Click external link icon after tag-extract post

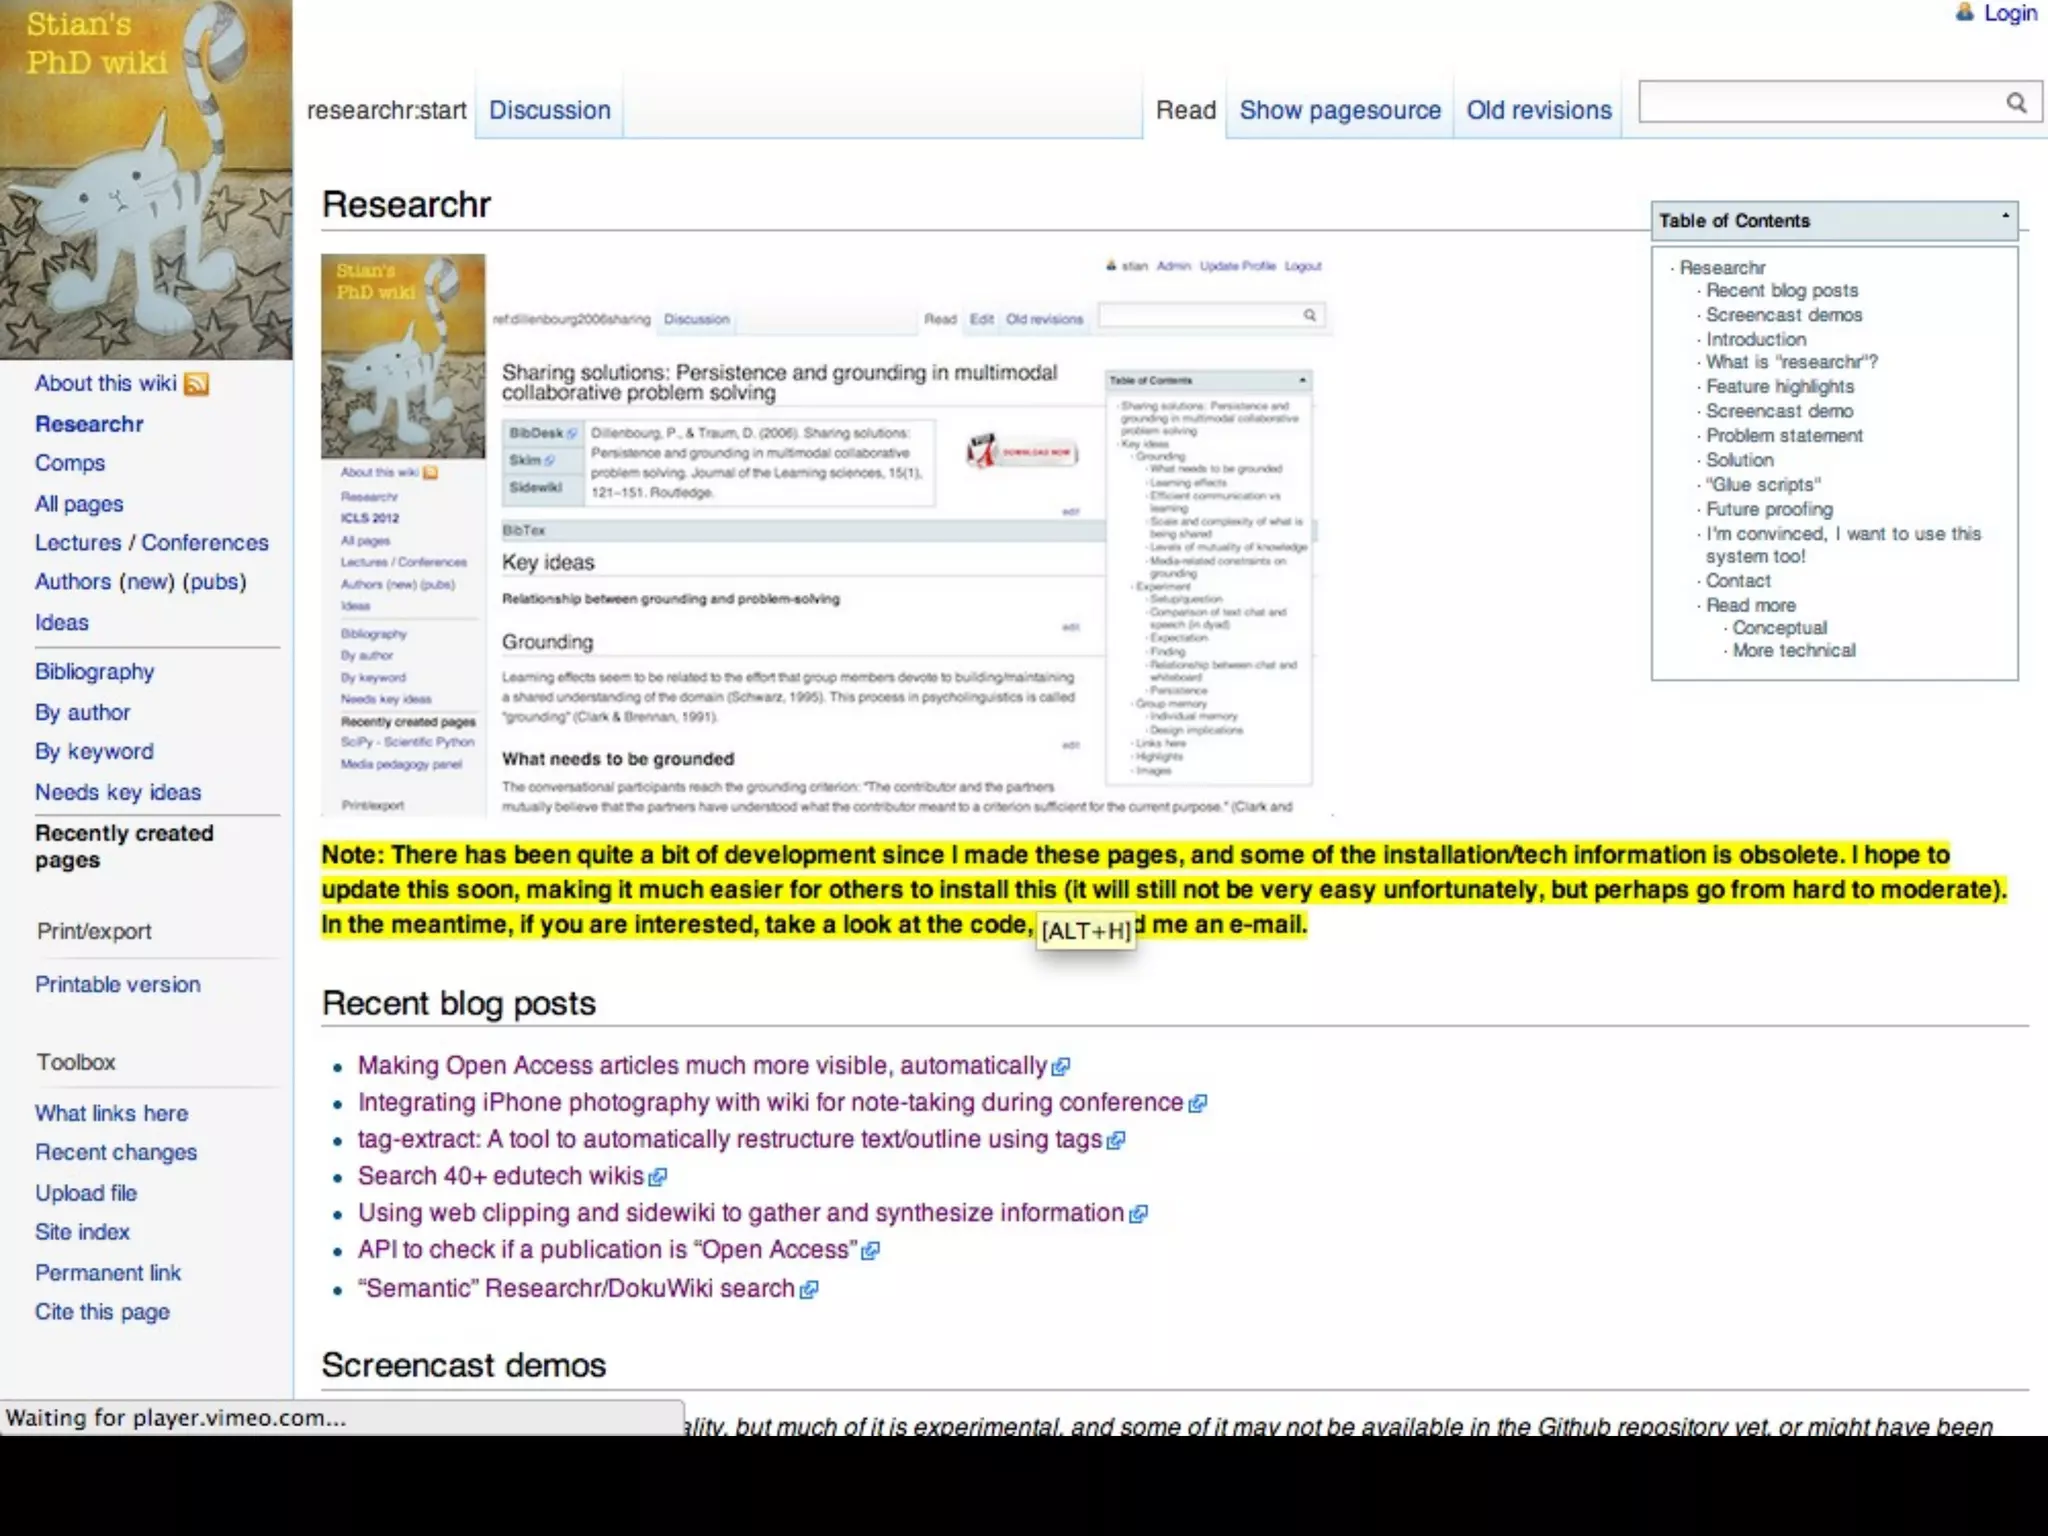coord(1116,1140)
